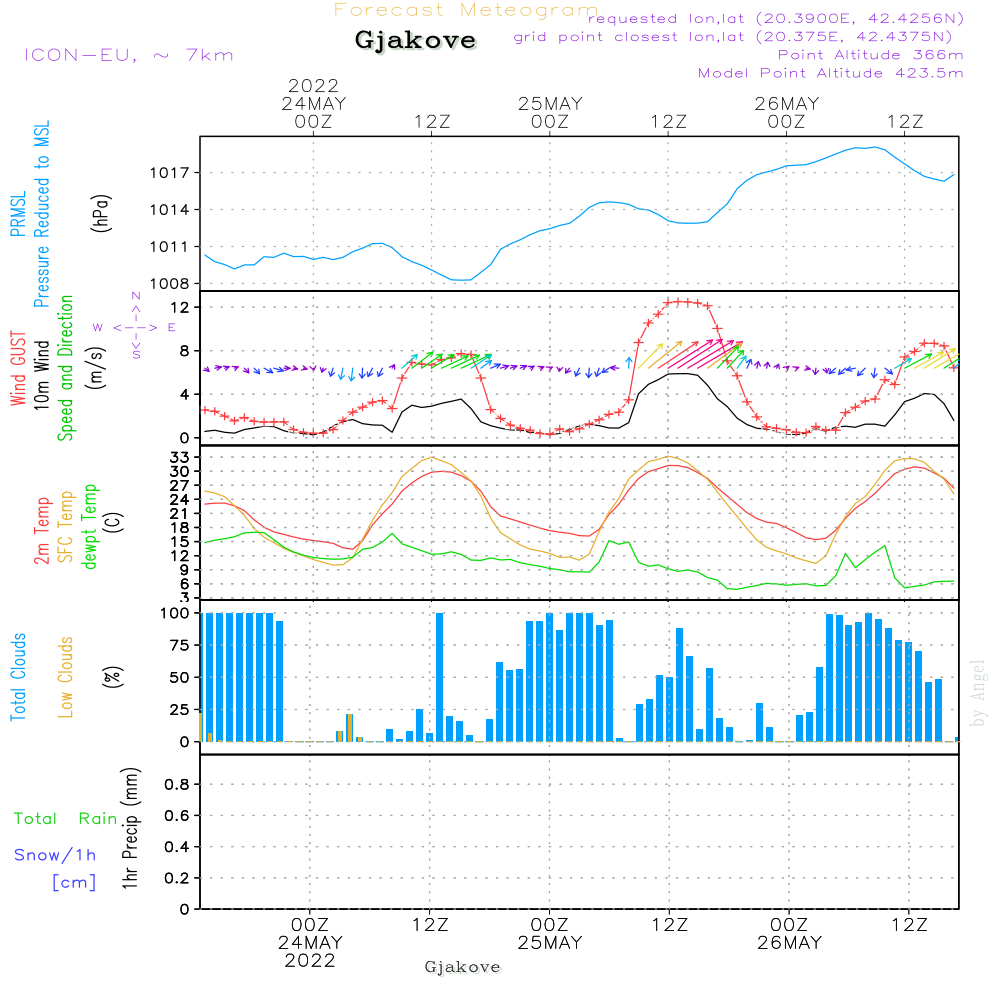Click the 75 cloud percentage tick
This screenshot has height=1000, width=1000.
pyautogui.click(x=179, y=645)
